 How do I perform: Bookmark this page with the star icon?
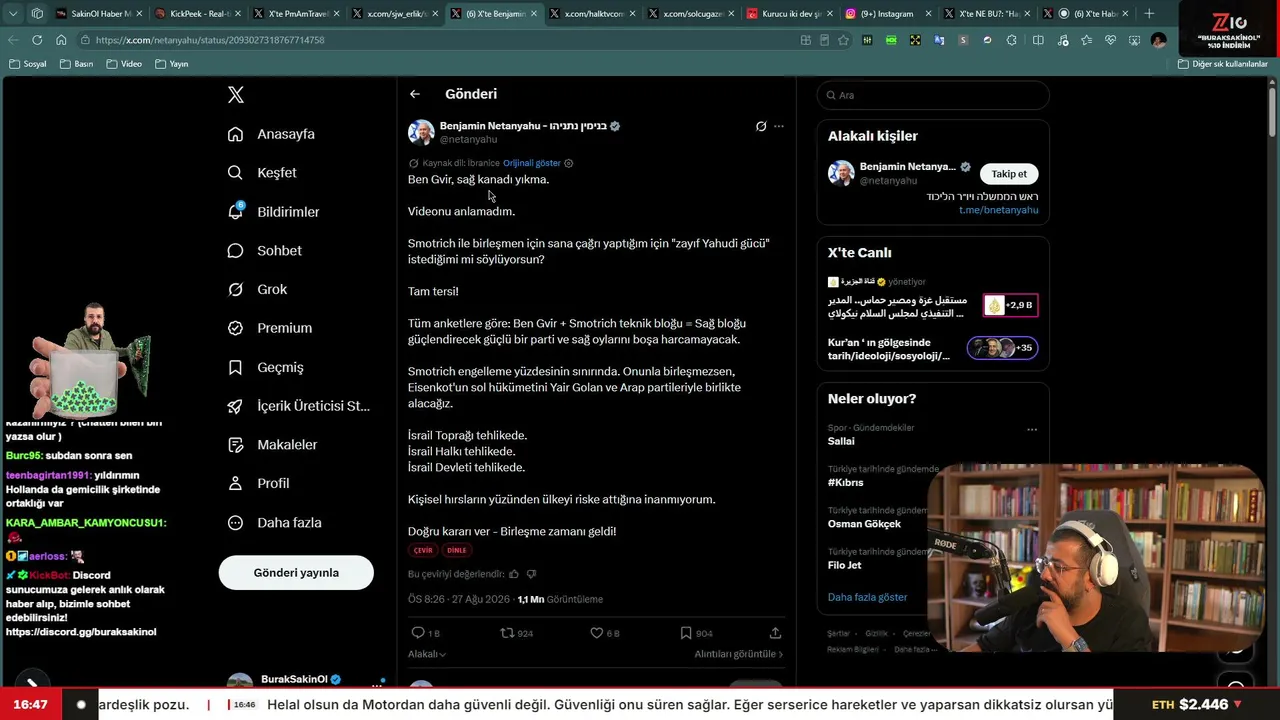pos(844,40)
